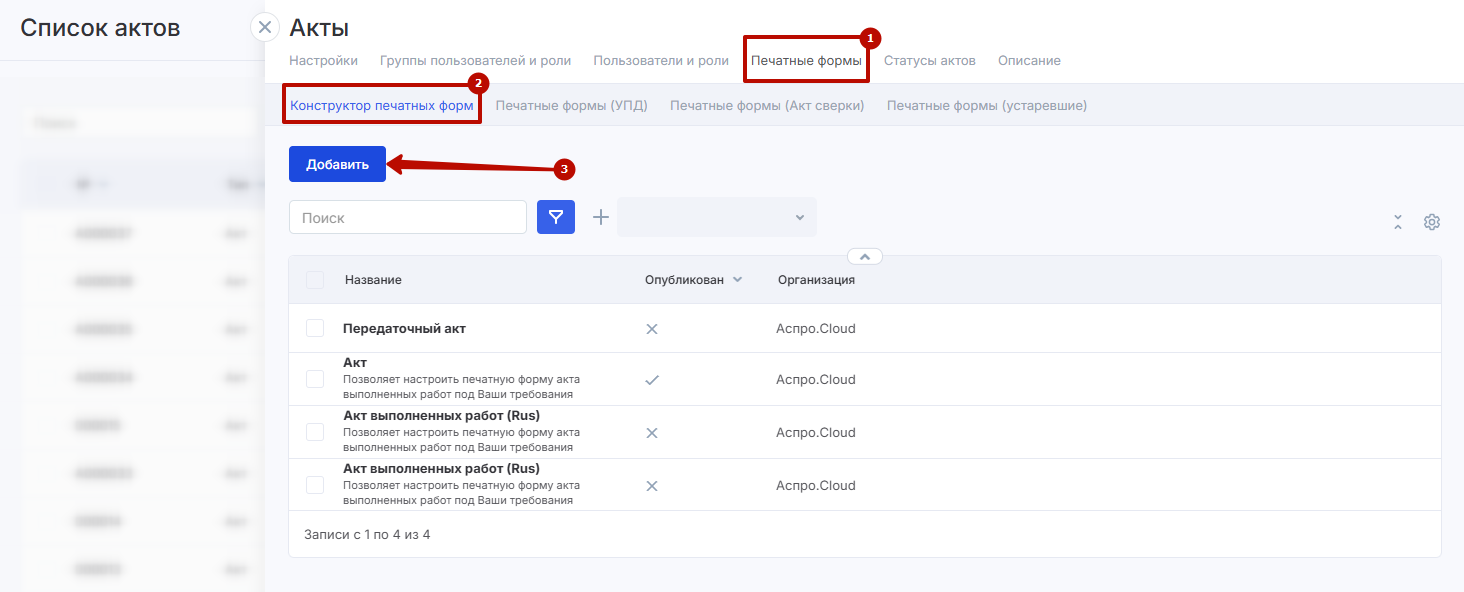This screenshot has height=592, width=1464.
Task: Click the published checkmark in Акт row
Action: click(652, 380)
